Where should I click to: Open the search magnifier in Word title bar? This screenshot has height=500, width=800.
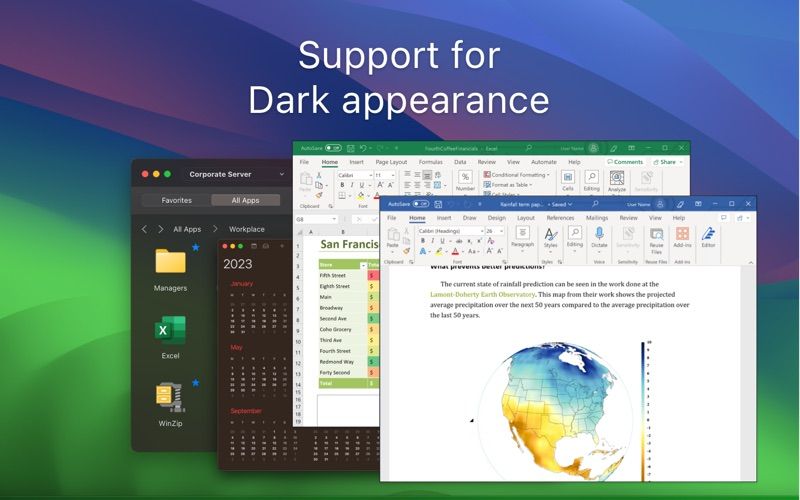pyautogui.click(x=595, y=204)
